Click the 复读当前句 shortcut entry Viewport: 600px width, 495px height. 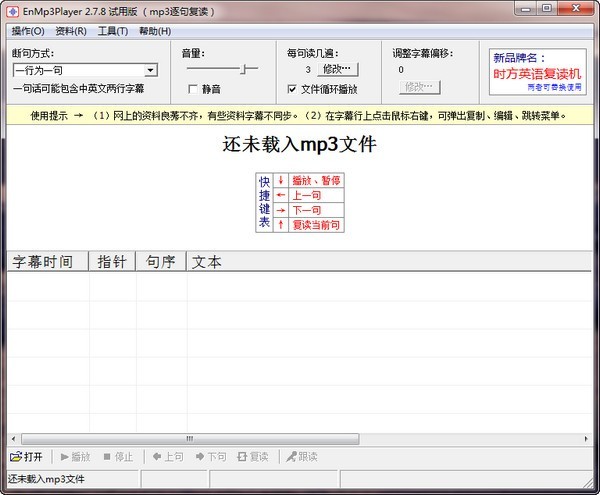(316, 225)
